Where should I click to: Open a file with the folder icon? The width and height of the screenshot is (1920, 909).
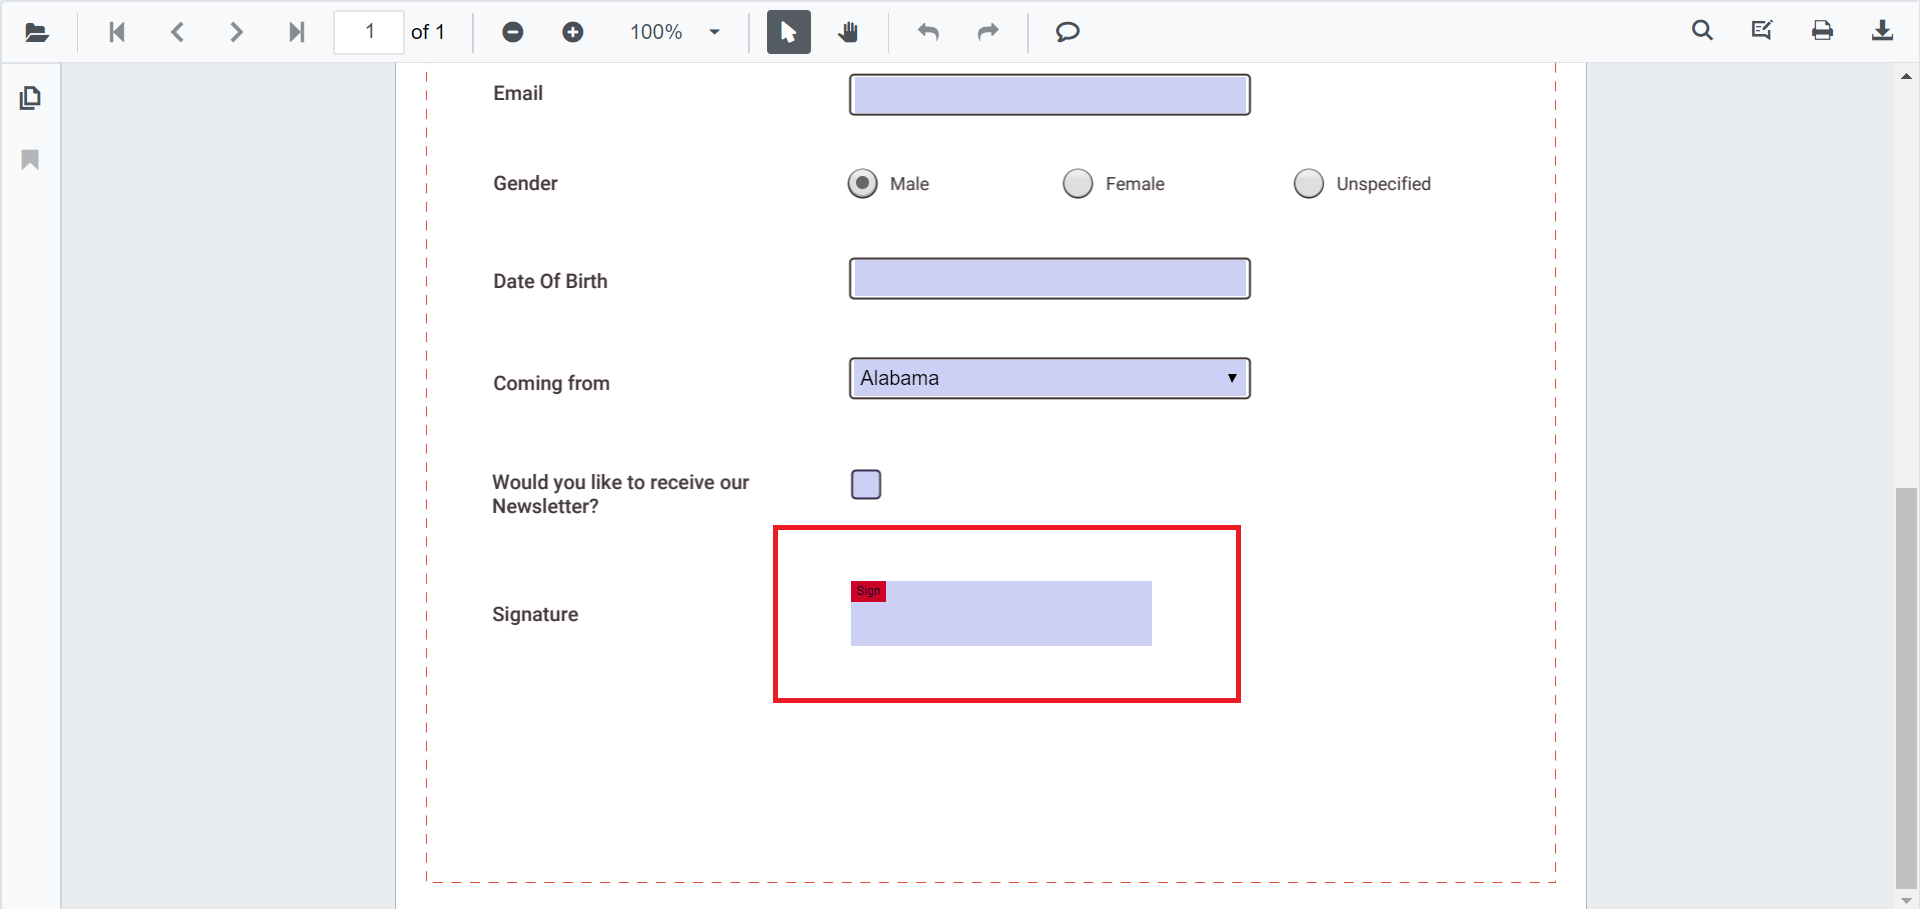click(37, 32)
